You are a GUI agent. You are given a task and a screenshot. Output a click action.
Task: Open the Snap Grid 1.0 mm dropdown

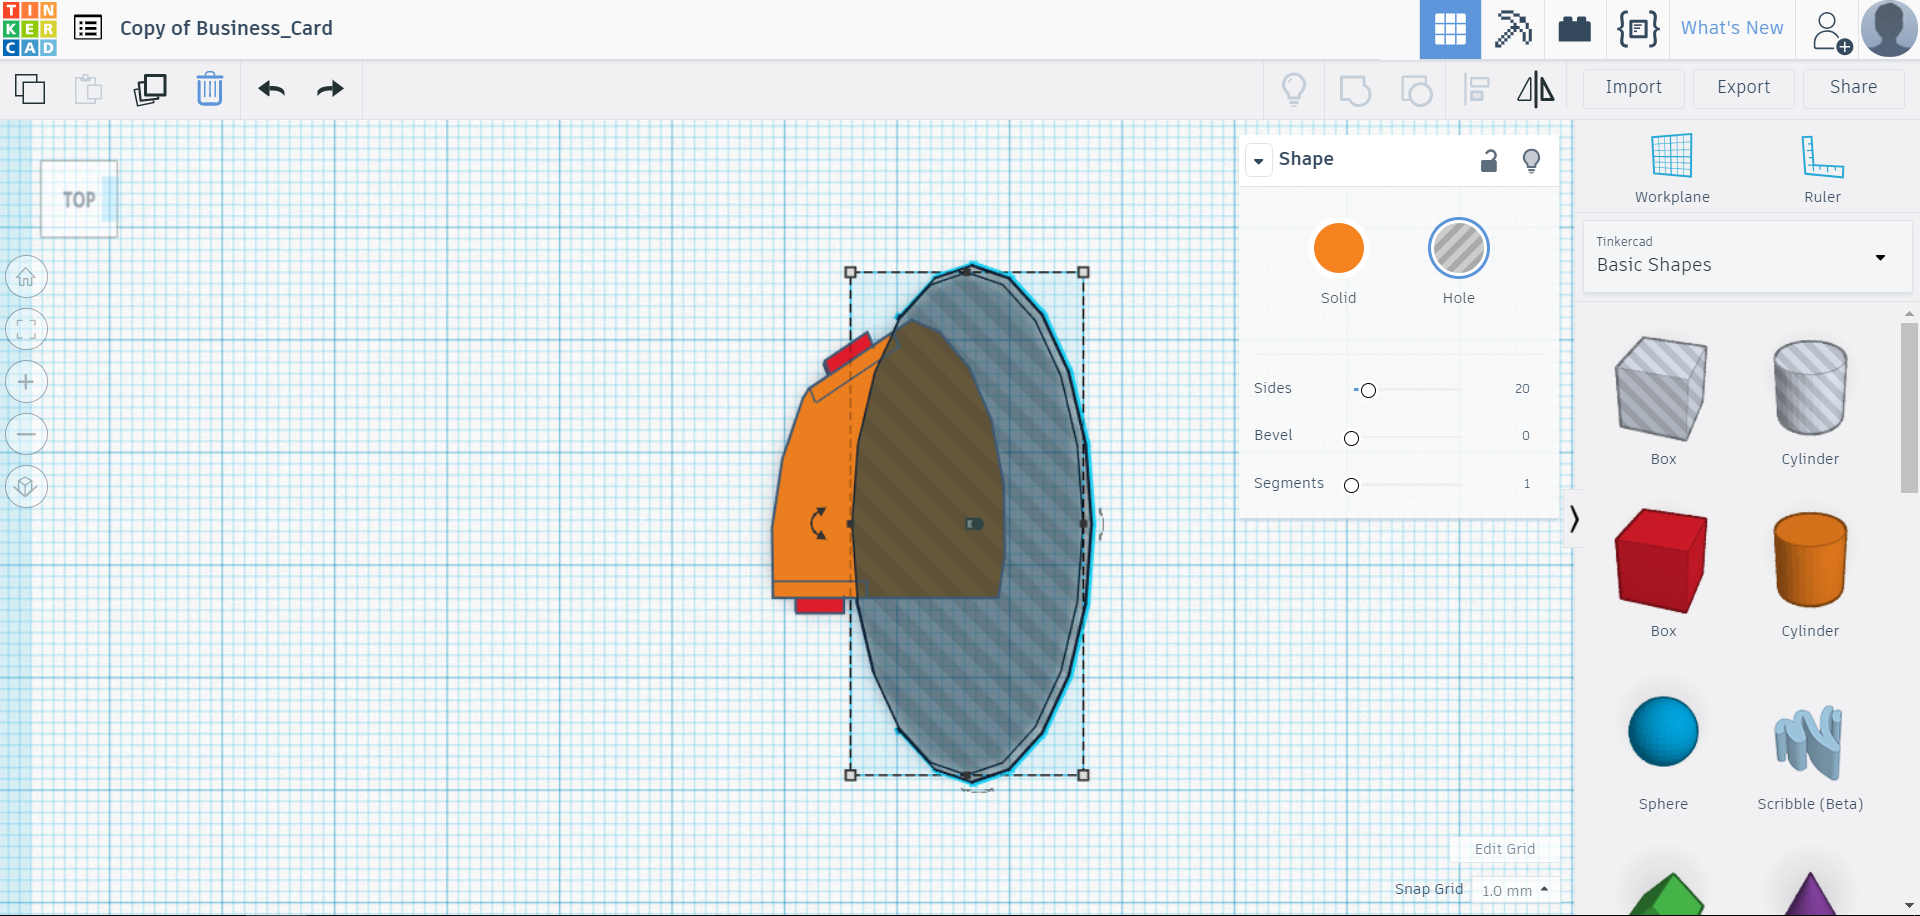(1516, 890)
